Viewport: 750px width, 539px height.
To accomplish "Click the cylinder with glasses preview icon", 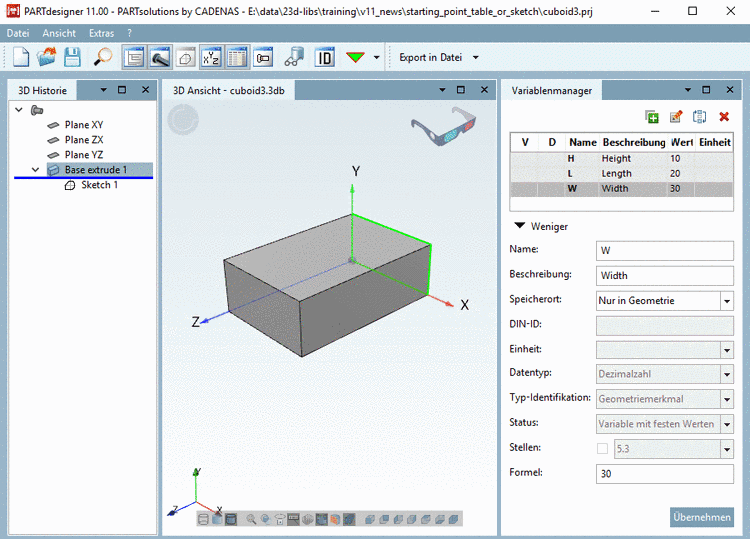I will point(294,57).
